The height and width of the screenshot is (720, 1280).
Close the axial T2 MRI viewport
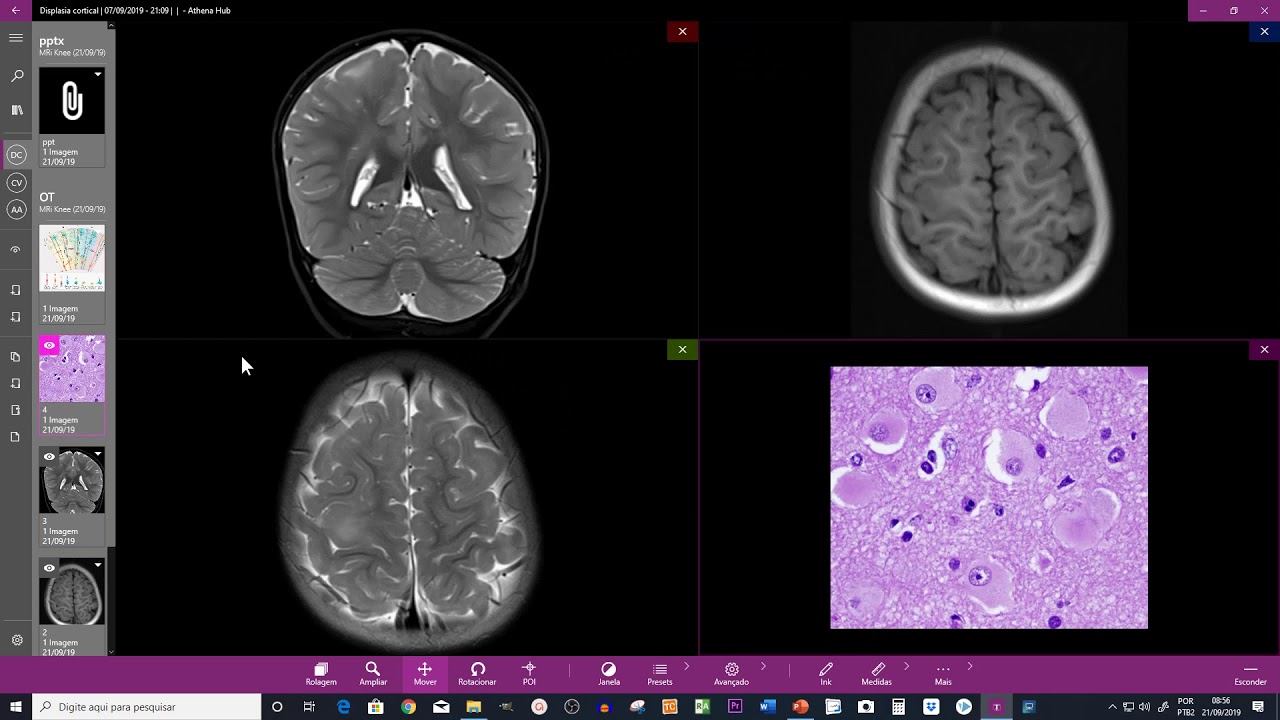click(x=682, y=350)
